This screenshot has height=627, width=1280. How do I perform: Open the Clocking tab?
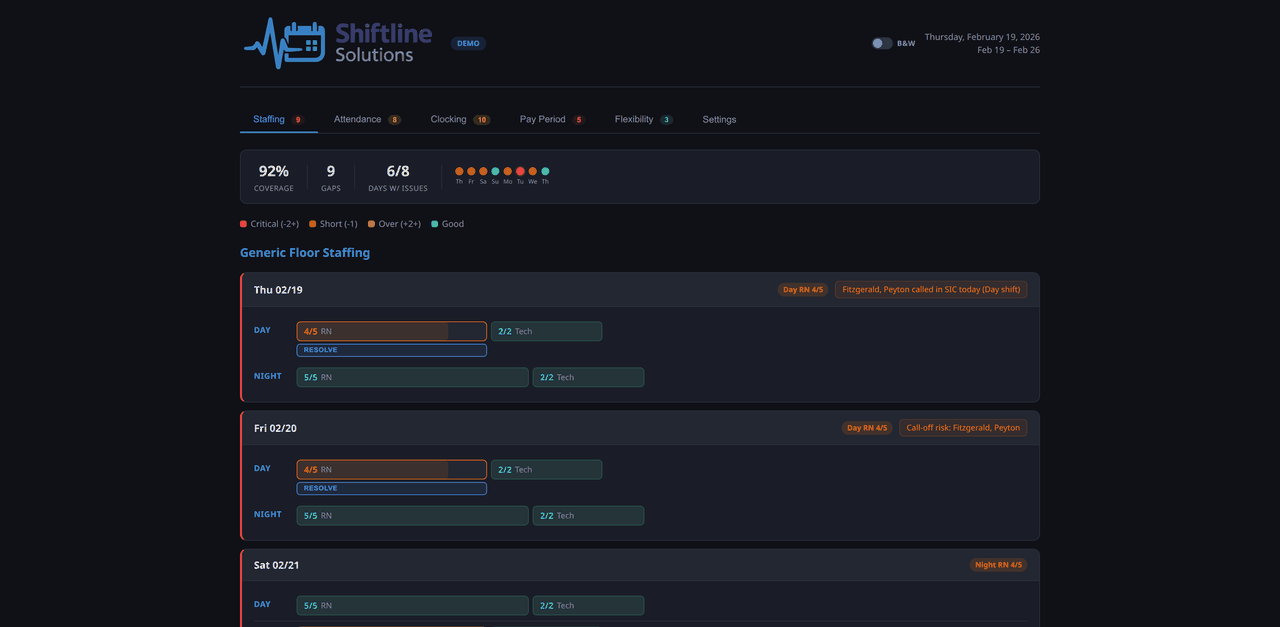click(460, 119)
